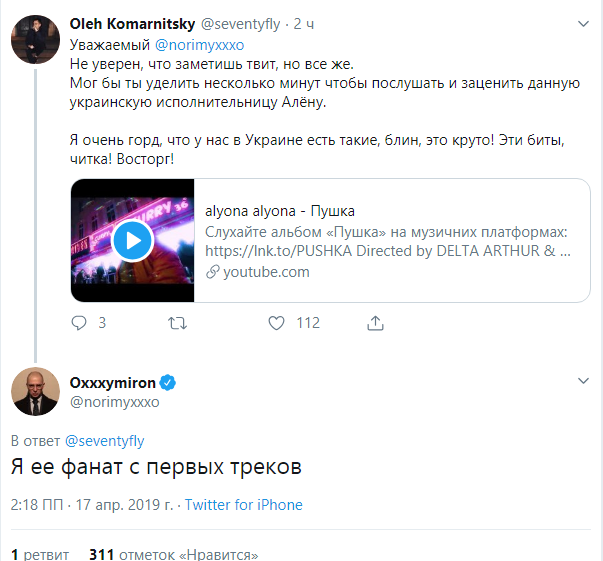Image resolution: width=603 pixels, height=561 pixels.
Task: Open the @seventyfly reply-to link
Action: pyautogui.click(x=105, y=440)
